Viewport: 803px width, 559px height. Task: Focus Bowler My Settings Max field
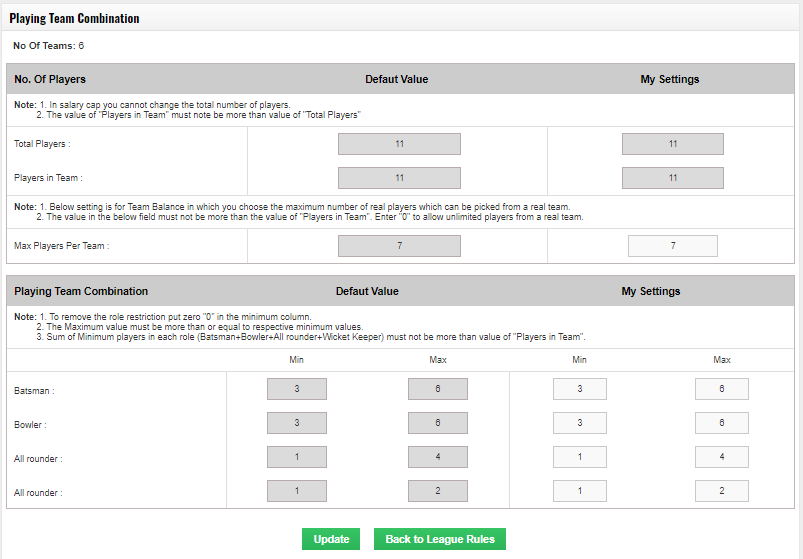(x=722, y=423)
